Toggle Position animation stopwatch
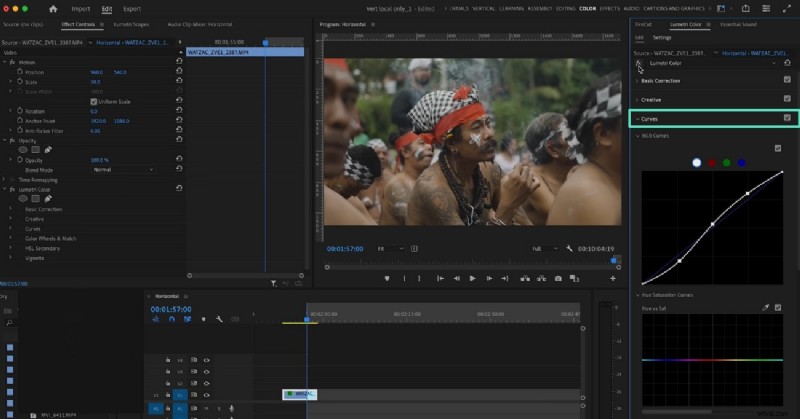The width and height of the screenshot is (800, 419). [20, 72]
